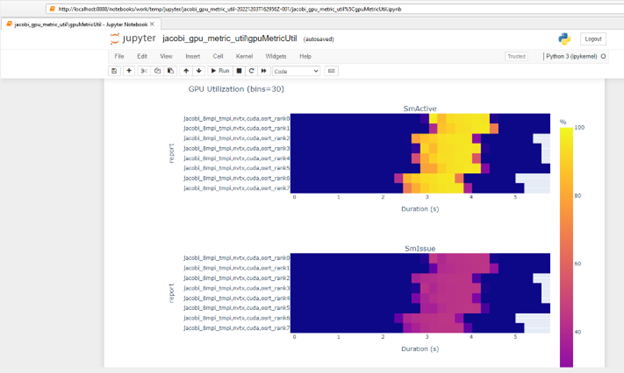Copy selected cells icon
The height and width of the screenshot is (373, 624).
(x=157, y=71)
